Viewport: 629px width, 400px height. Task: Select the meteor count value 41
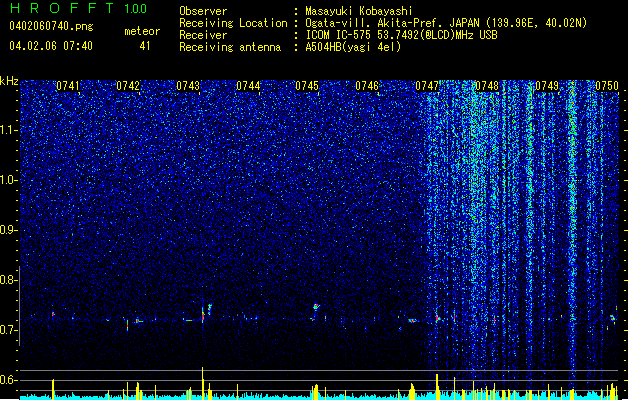145,46
